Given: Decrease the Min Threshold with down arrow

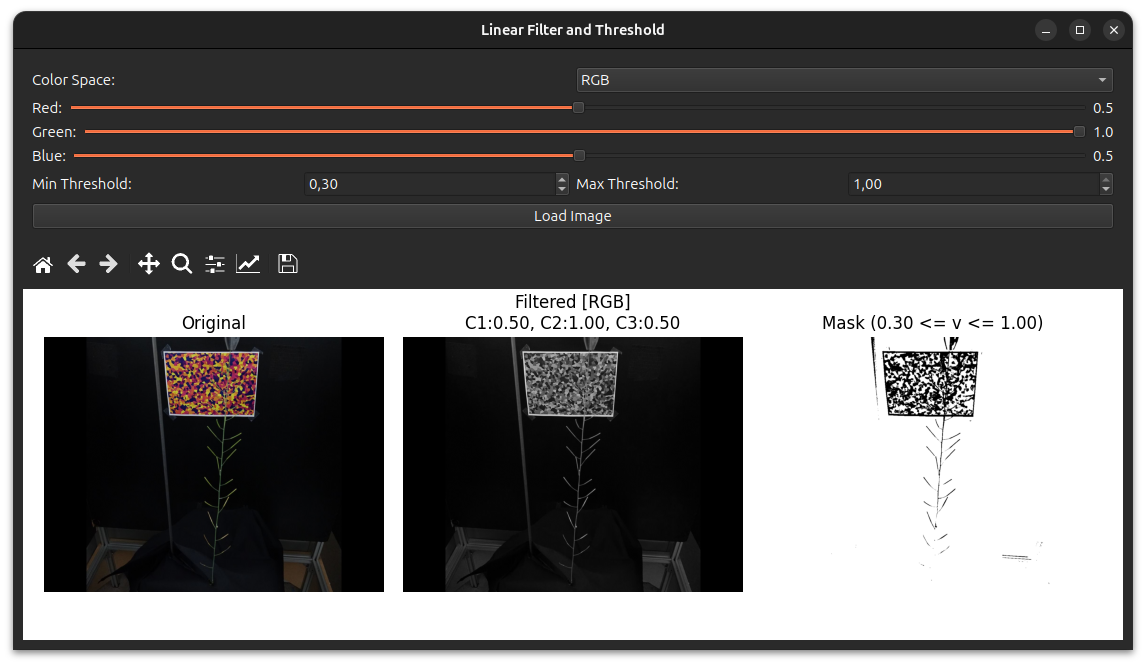Looking at the screenshot, I should pos(561,189).
